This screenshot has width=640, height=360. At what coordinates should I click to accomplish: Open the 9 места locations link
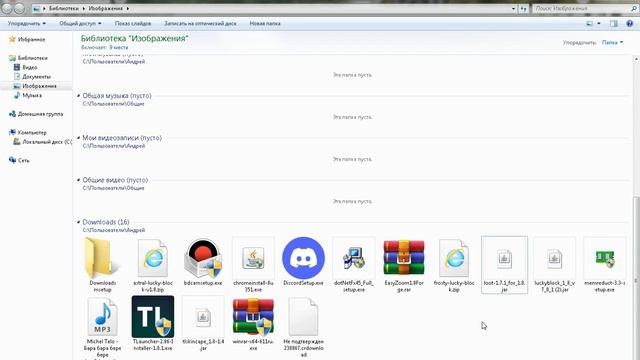coord(119,47)
